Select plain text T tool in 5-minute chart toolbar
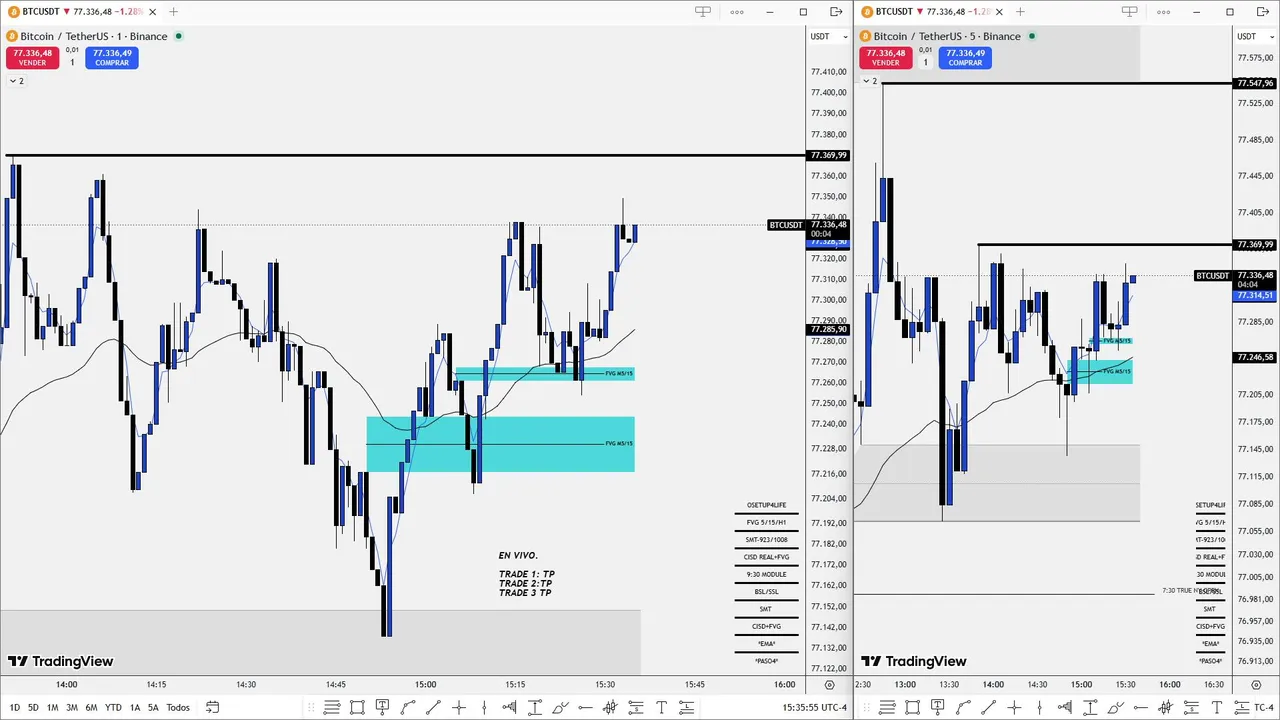Viewport: 1280px width, 720px height. click(1216, 707)
